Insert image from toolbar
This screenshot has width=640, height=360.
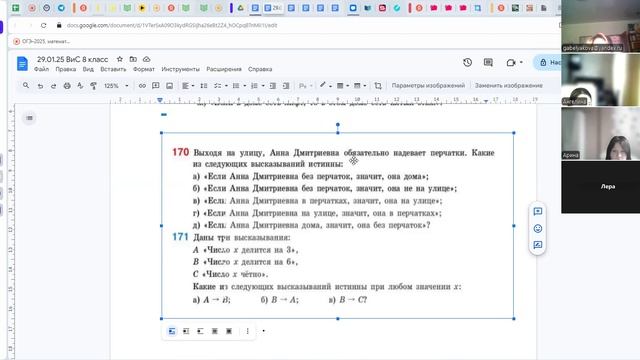tap(169, 86)
